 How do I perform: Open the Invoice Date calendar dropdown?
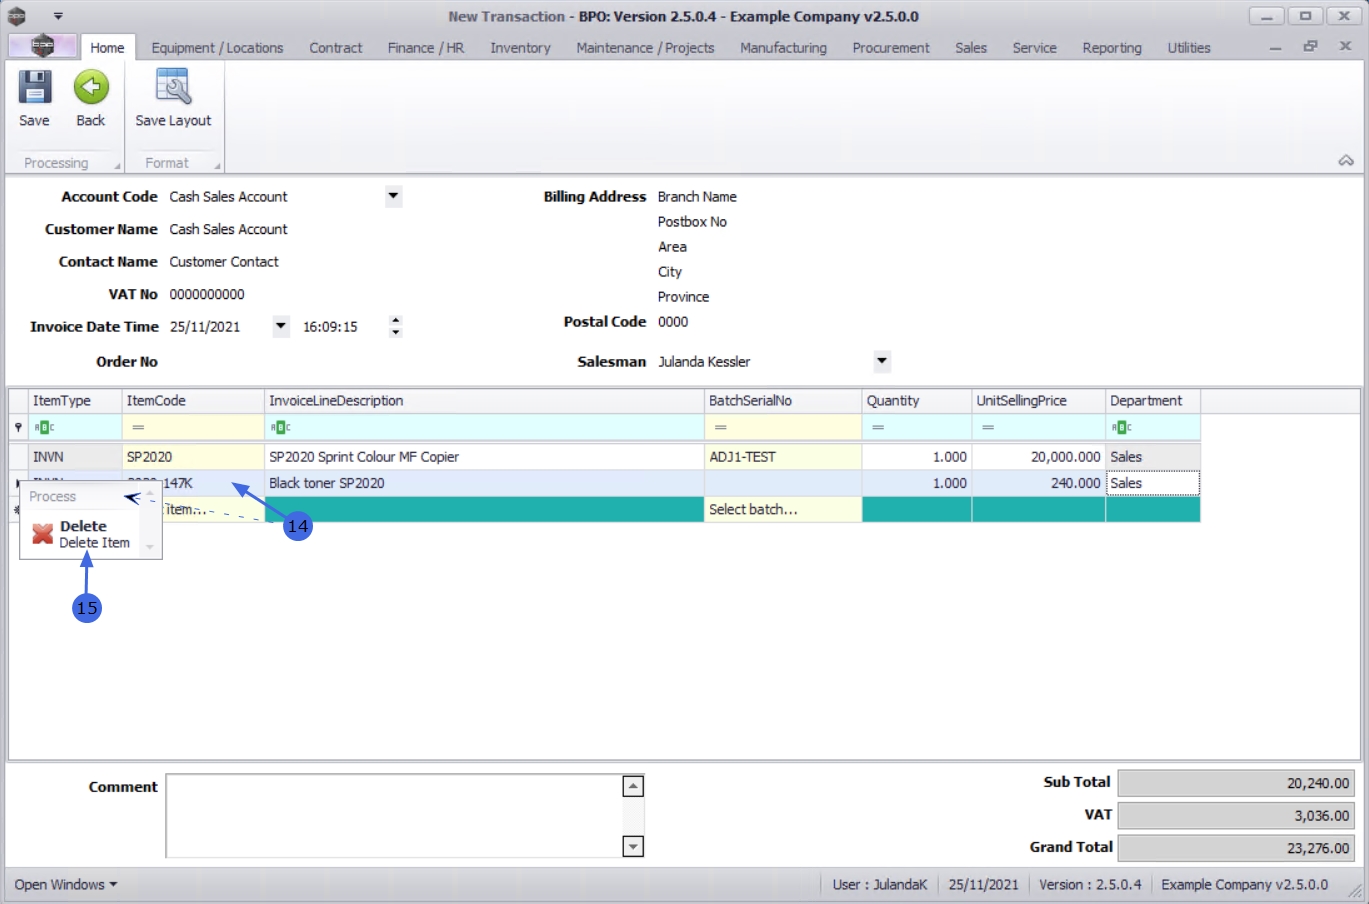[x=281, y=326]
